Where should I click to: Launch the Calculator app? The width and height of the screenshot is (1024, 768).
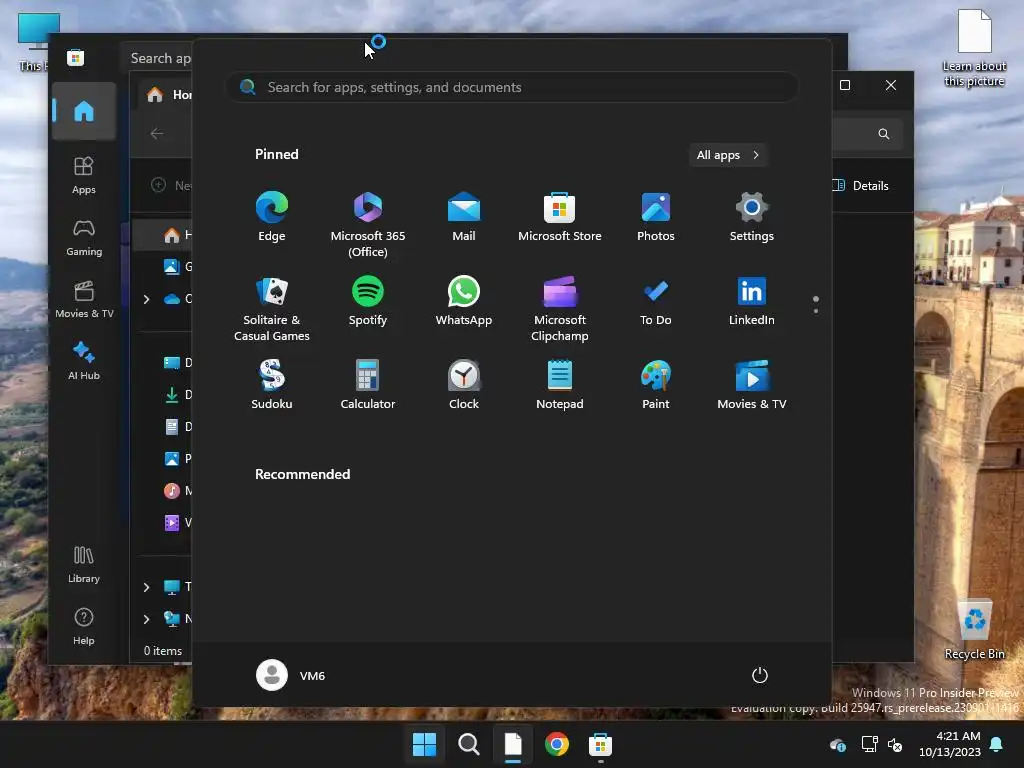click(368, 385)
